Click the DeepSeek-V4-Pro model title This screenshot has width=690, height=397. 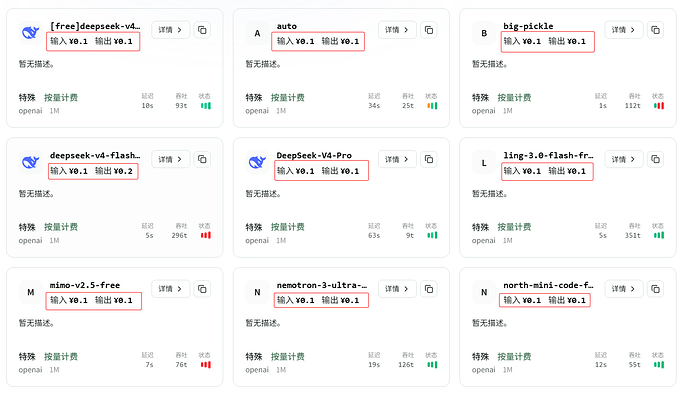point(314,155)
